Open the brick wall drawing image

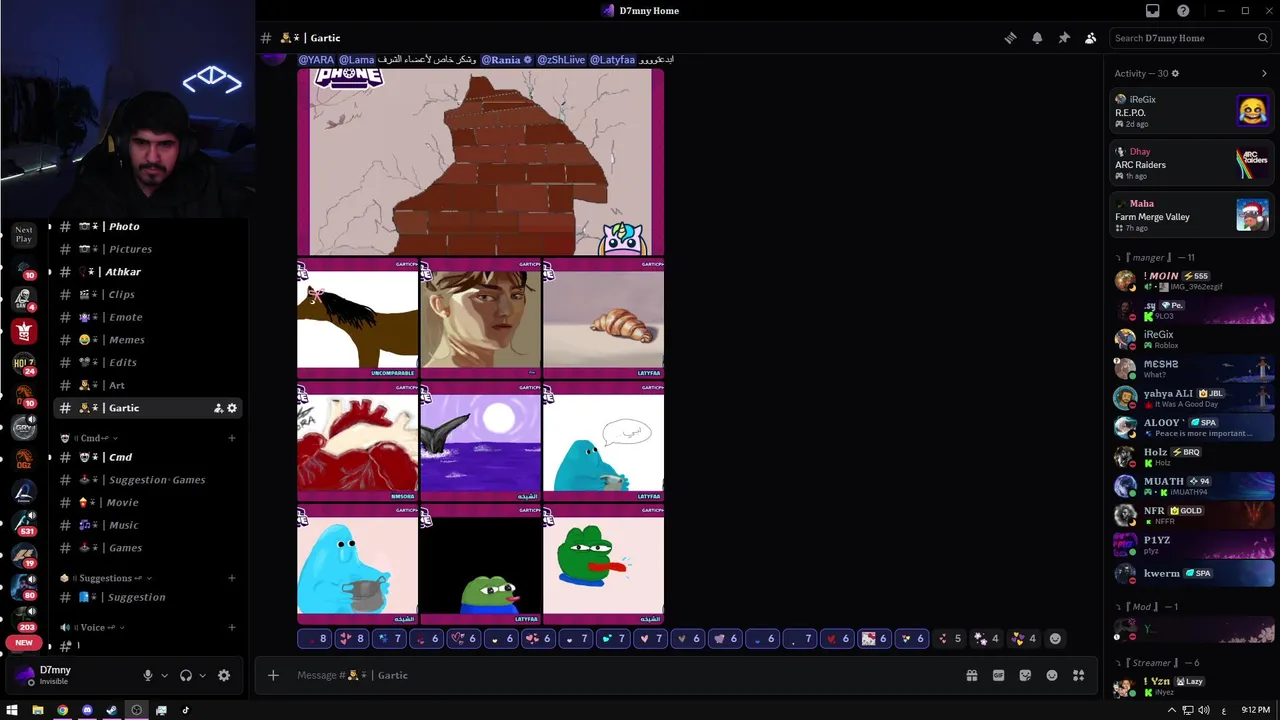click(x=480, y=162)
